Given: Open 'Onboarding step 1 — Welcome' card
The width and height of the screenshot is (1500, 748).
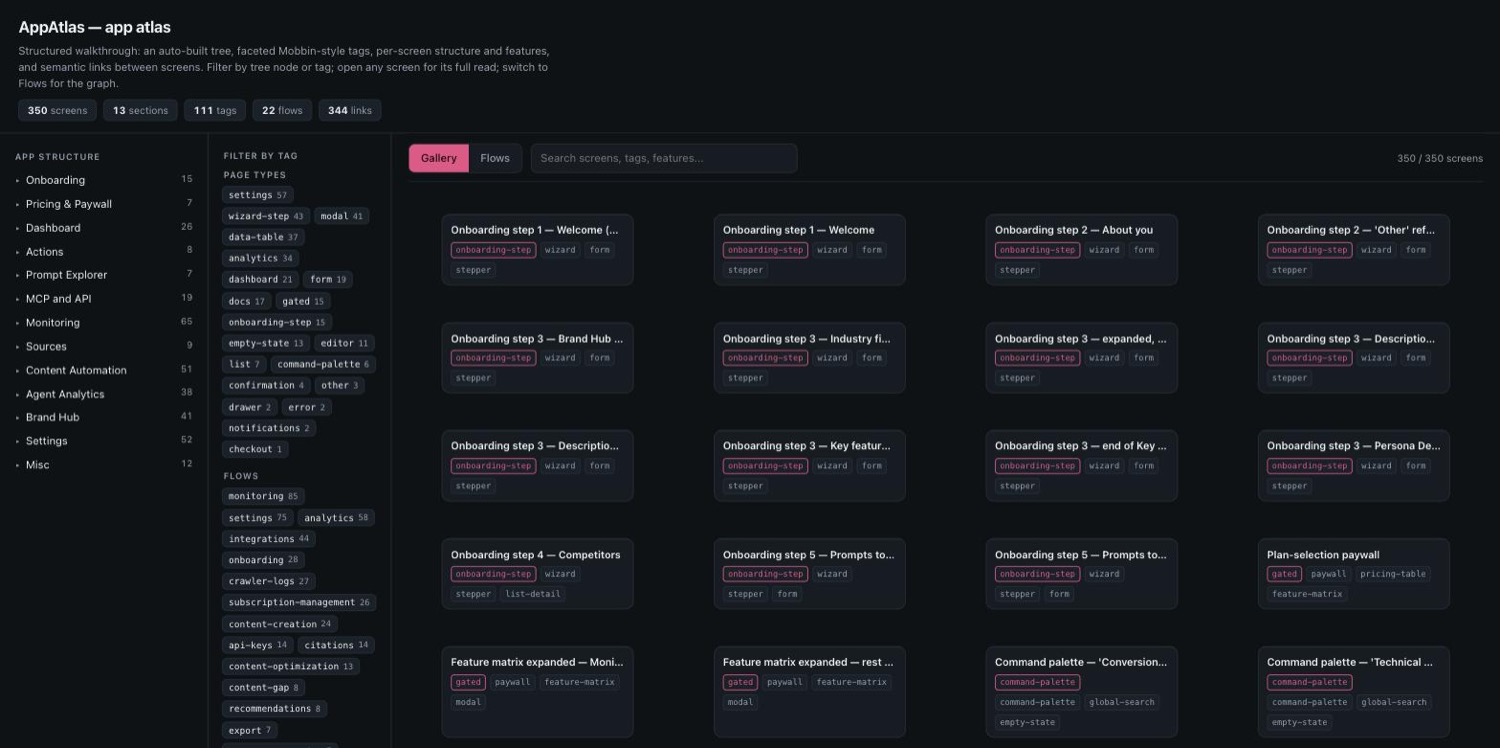Looking at the screenshot, I should [x=809, y=249].
